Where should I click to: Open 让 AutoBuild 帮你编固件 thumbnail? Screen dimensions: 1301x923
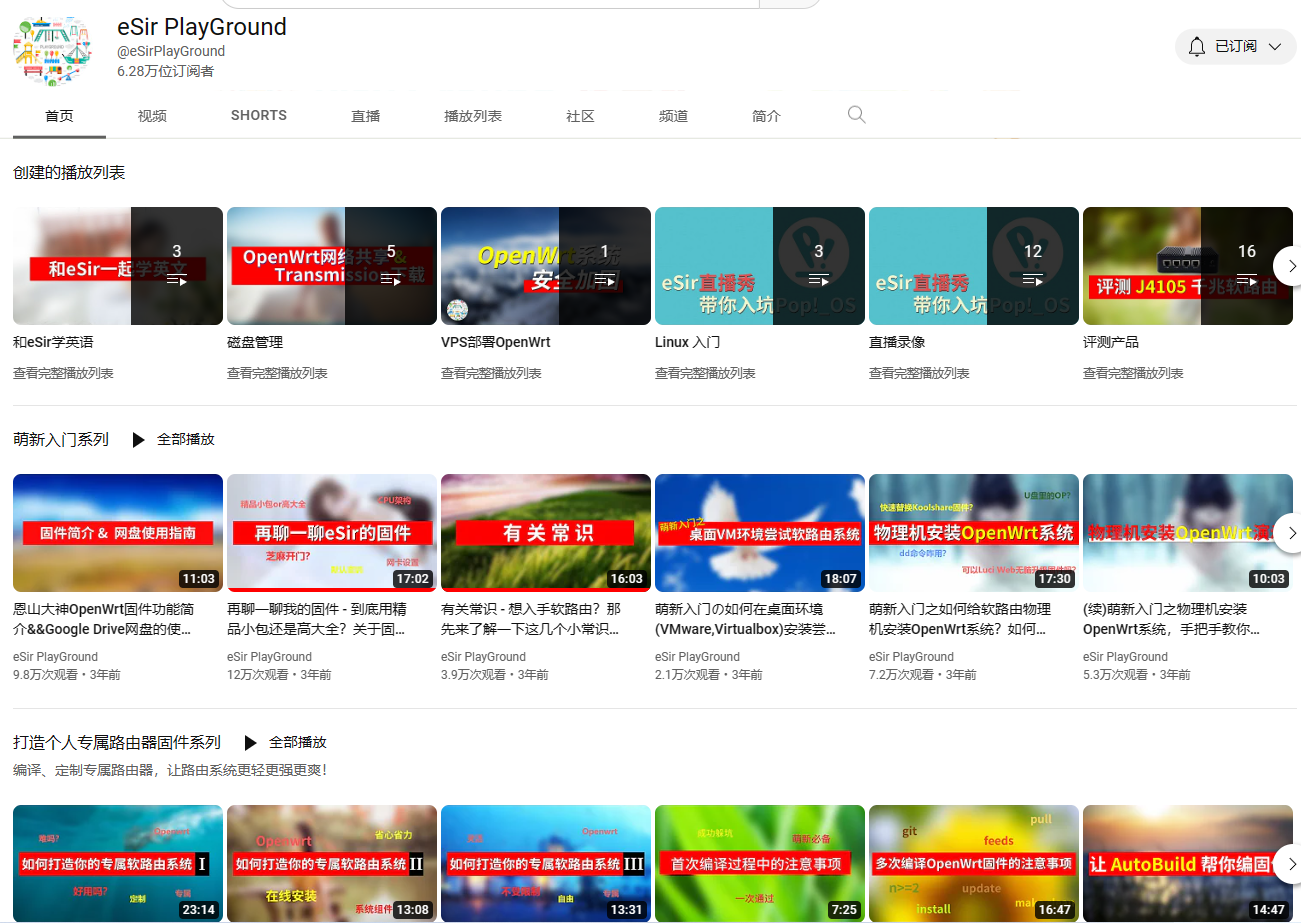coord(1188,864)
